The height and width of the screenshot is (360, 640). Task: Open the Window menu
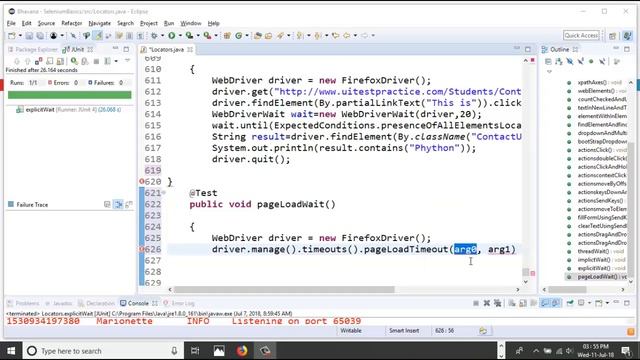click(x=191, y=23)
